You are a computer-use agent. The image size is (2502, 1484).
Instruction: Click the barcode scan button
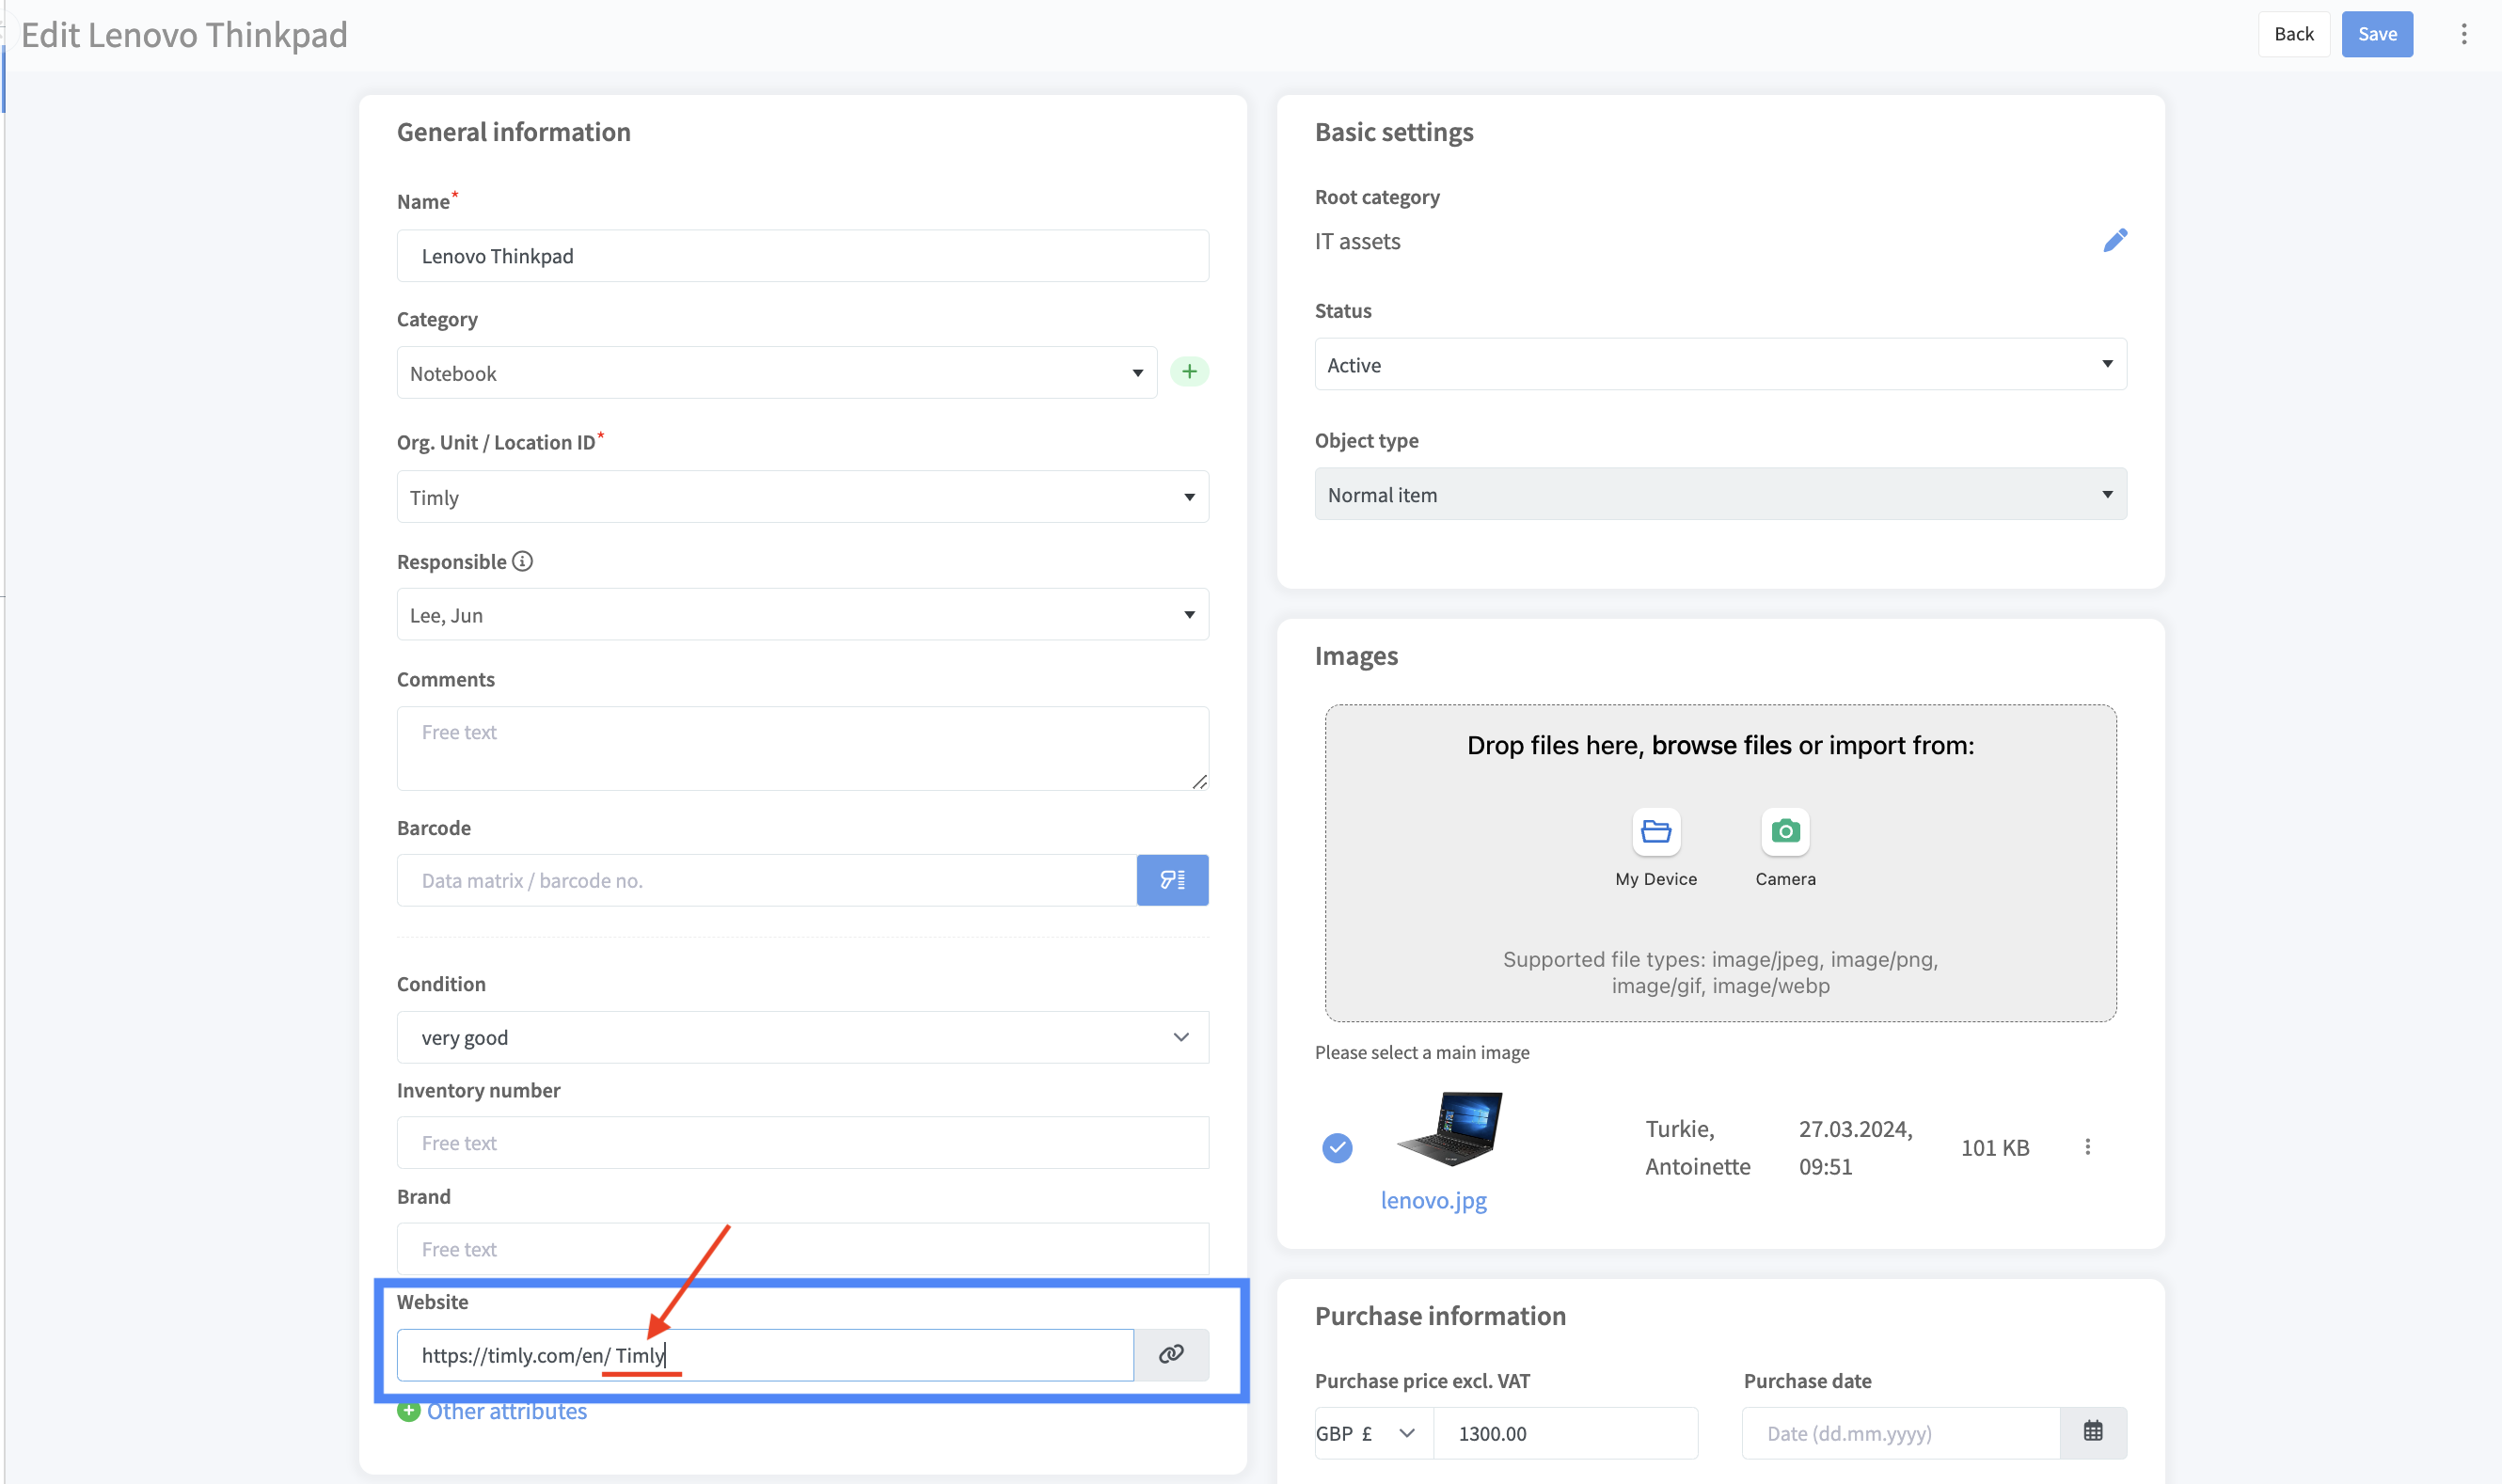[x=1172, y=880]
